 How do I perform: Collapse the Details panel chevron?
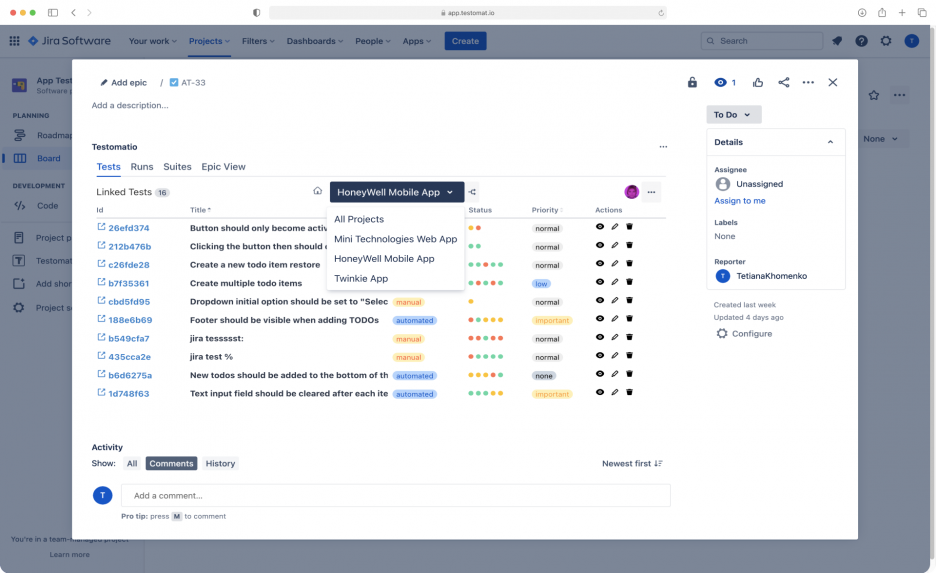(x=830, y=142)
